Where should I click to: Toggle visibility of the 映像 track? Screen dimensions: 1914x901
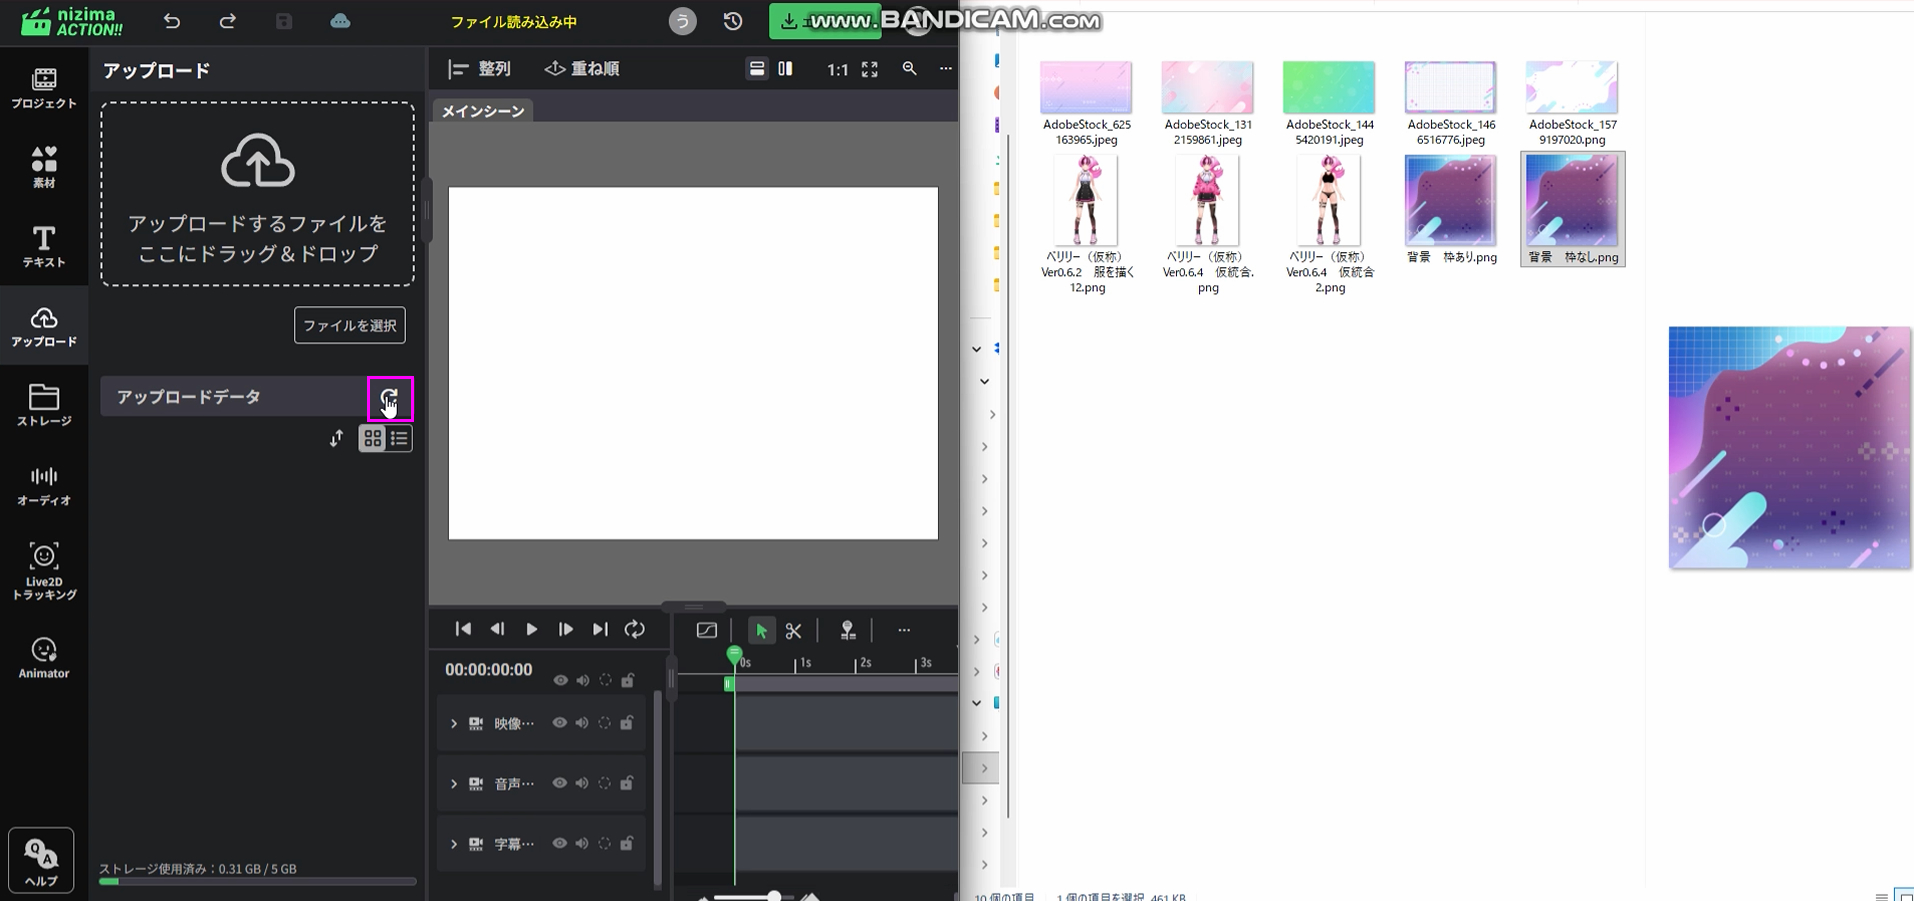tap(560, 723)
